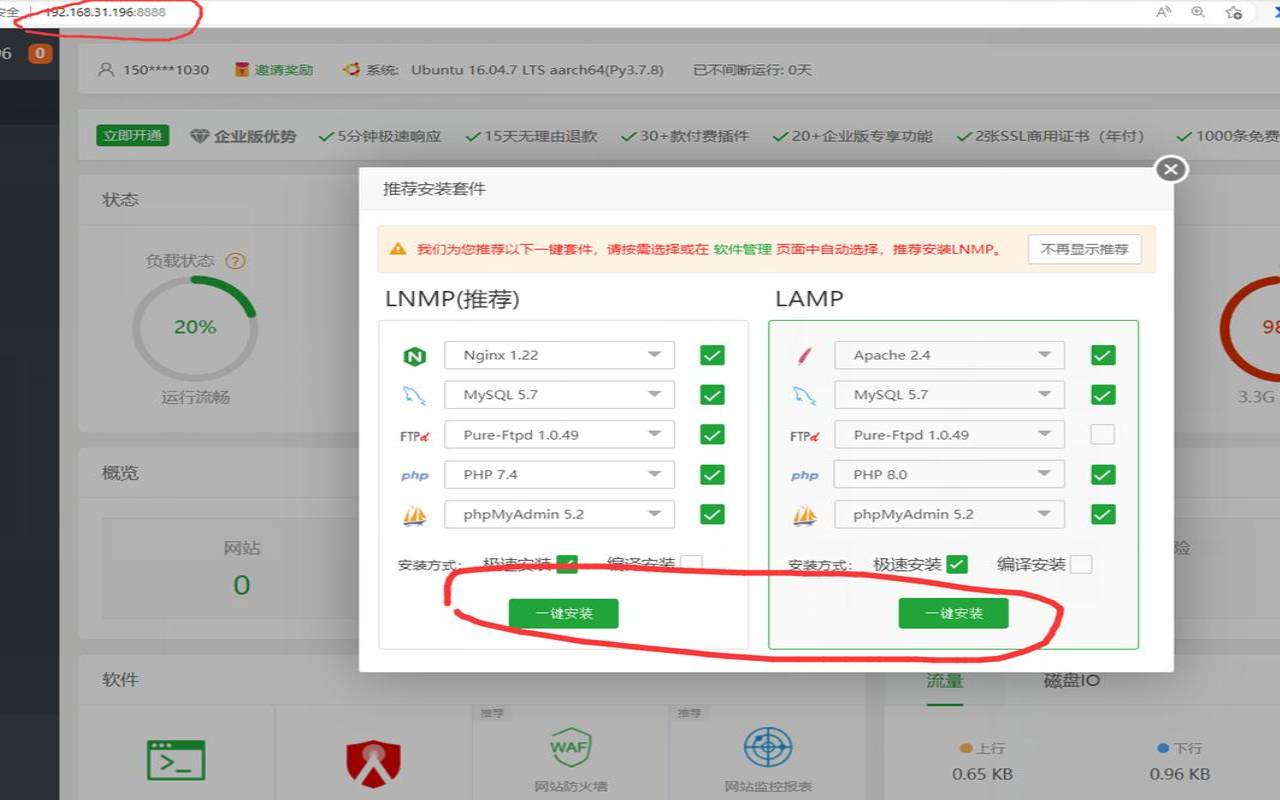Click the phpMyAdmin sailboat icon in LAMP list

[x=804, y=515]
